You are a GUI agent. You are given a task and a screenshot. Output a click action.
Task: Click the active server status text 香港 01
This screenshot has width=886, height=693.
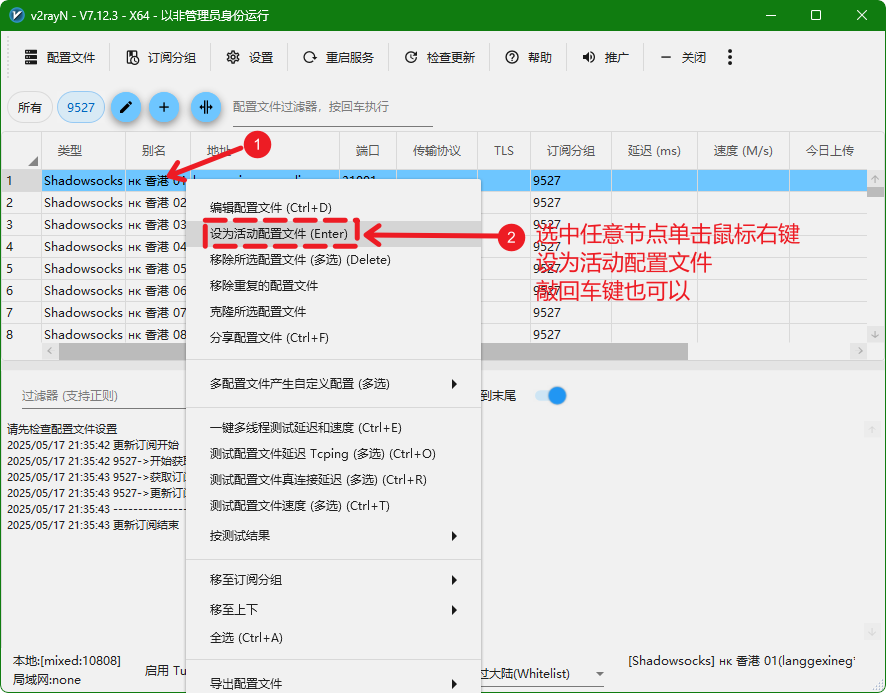tap(741, 661)
